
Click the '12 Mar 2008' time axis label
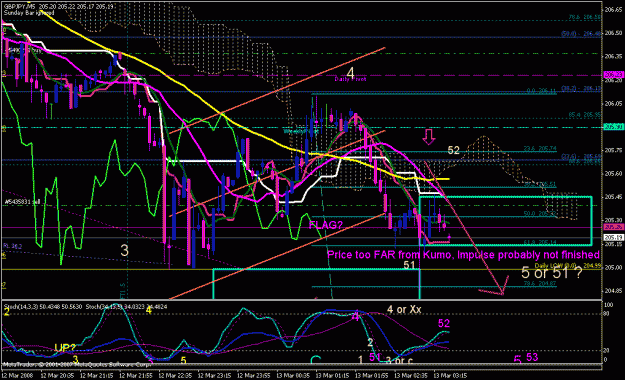click(x=18, y=375)
